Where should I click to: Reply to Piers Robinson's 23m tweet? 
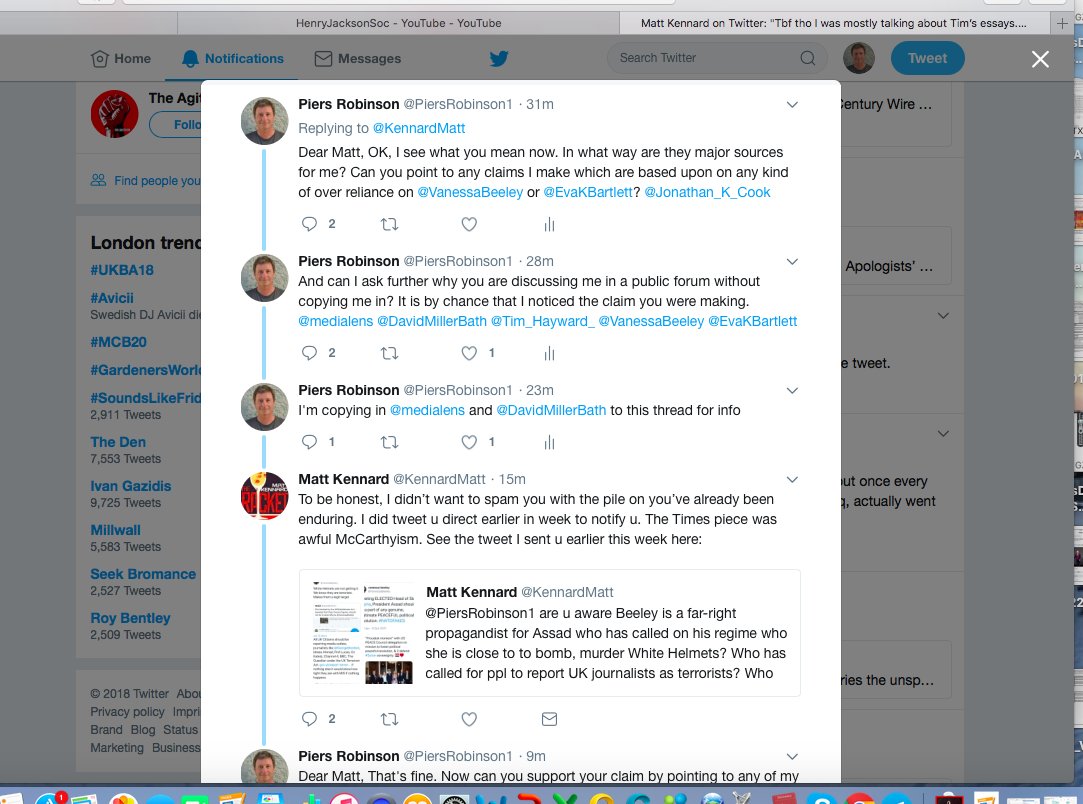pos(309,442)
